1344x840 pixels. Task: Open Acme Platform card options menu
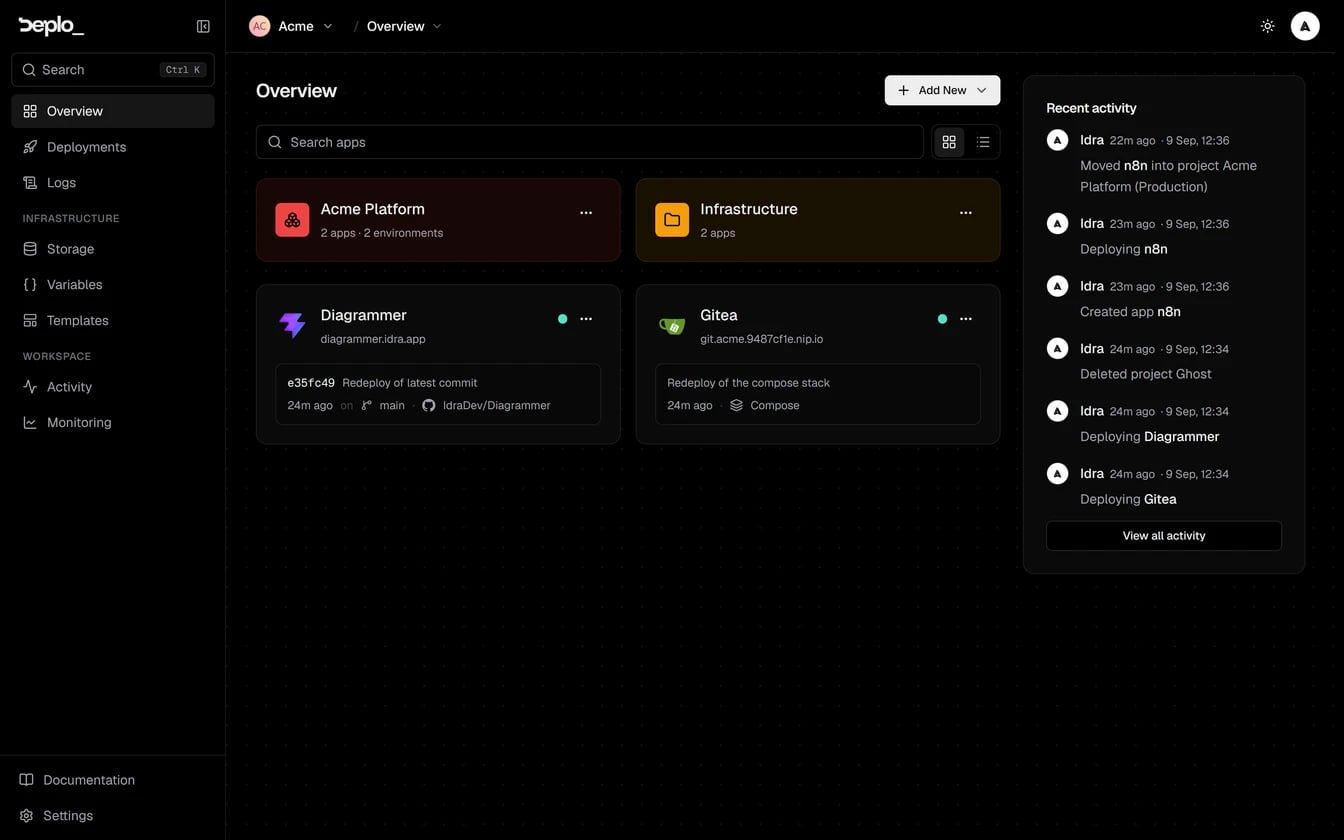point(586,213)
